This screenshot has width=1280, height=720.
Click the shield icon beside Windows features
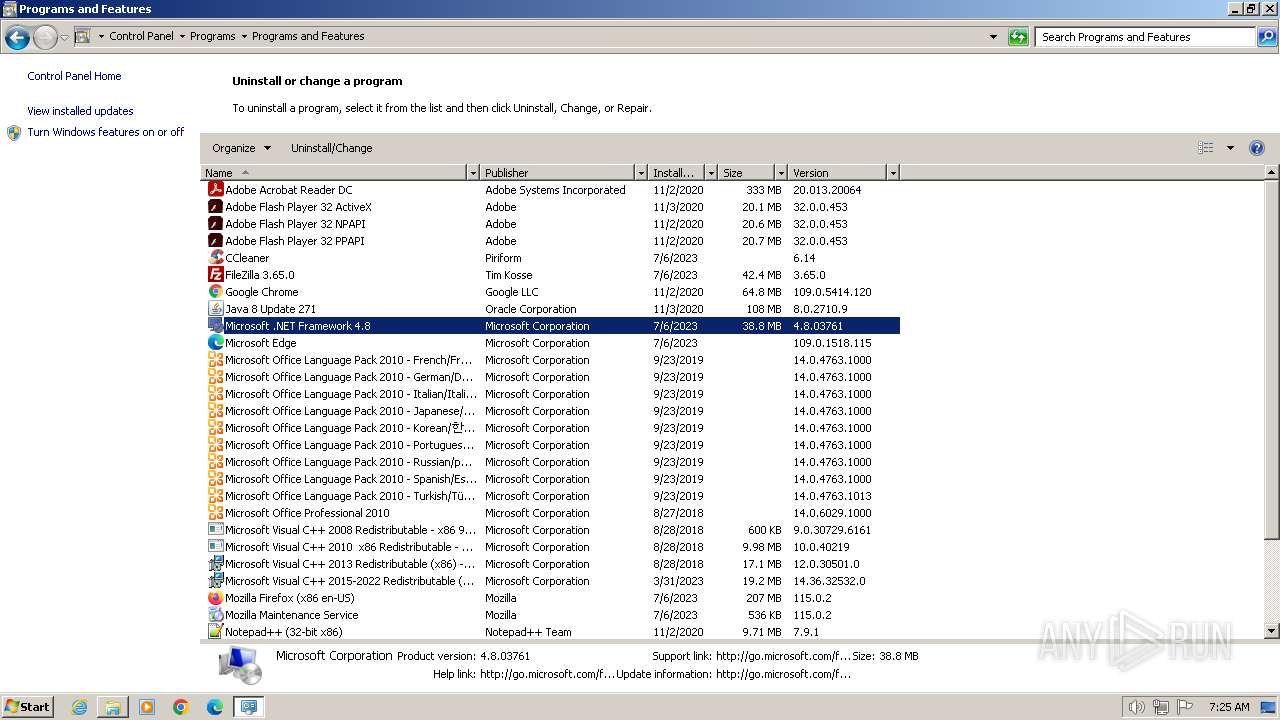14,133
